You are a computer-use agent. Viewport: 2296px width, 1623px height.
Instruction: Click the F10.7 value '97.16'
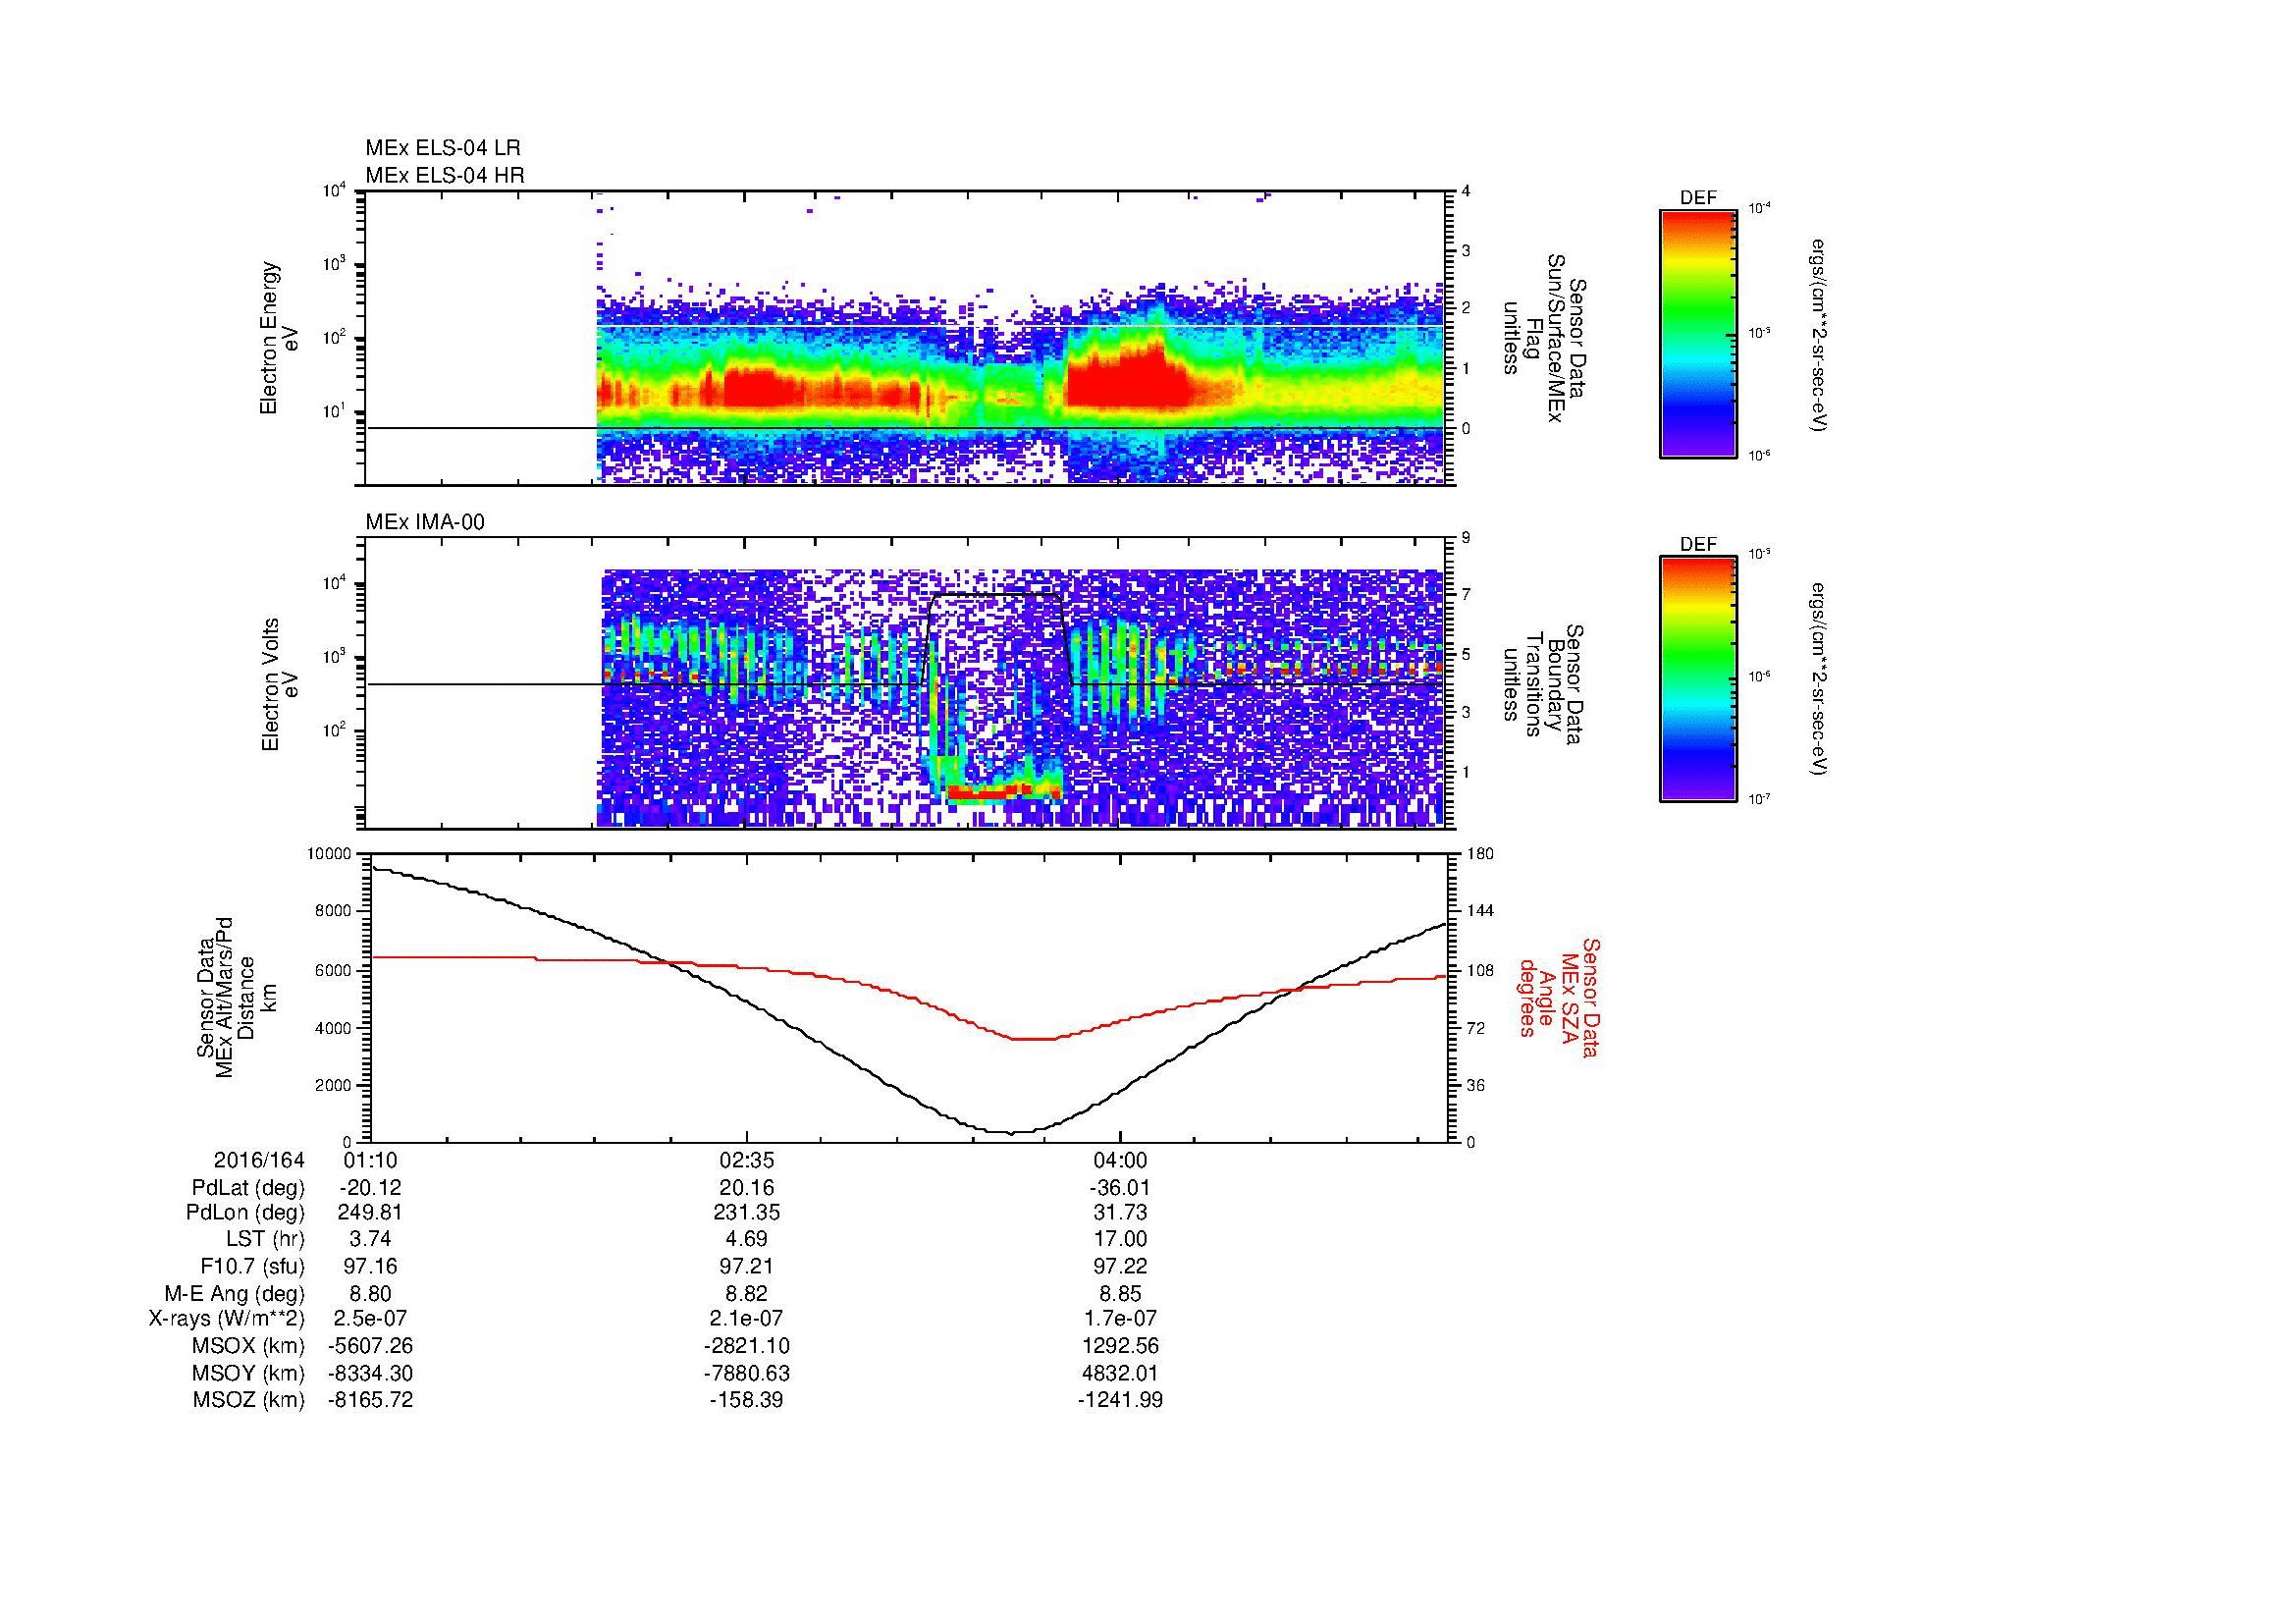click(x=371, y=1266)
